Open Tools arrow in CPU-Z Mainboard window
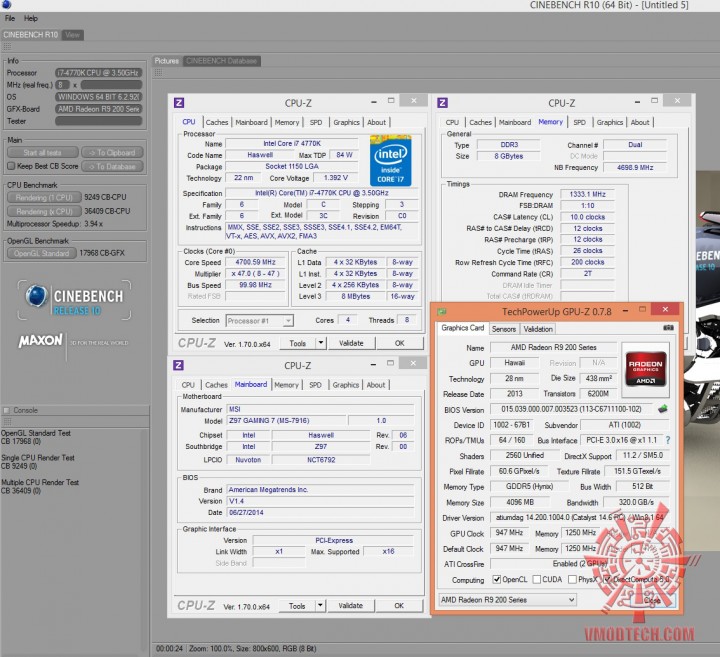This screenshot has height=657, width=720. 321,606
